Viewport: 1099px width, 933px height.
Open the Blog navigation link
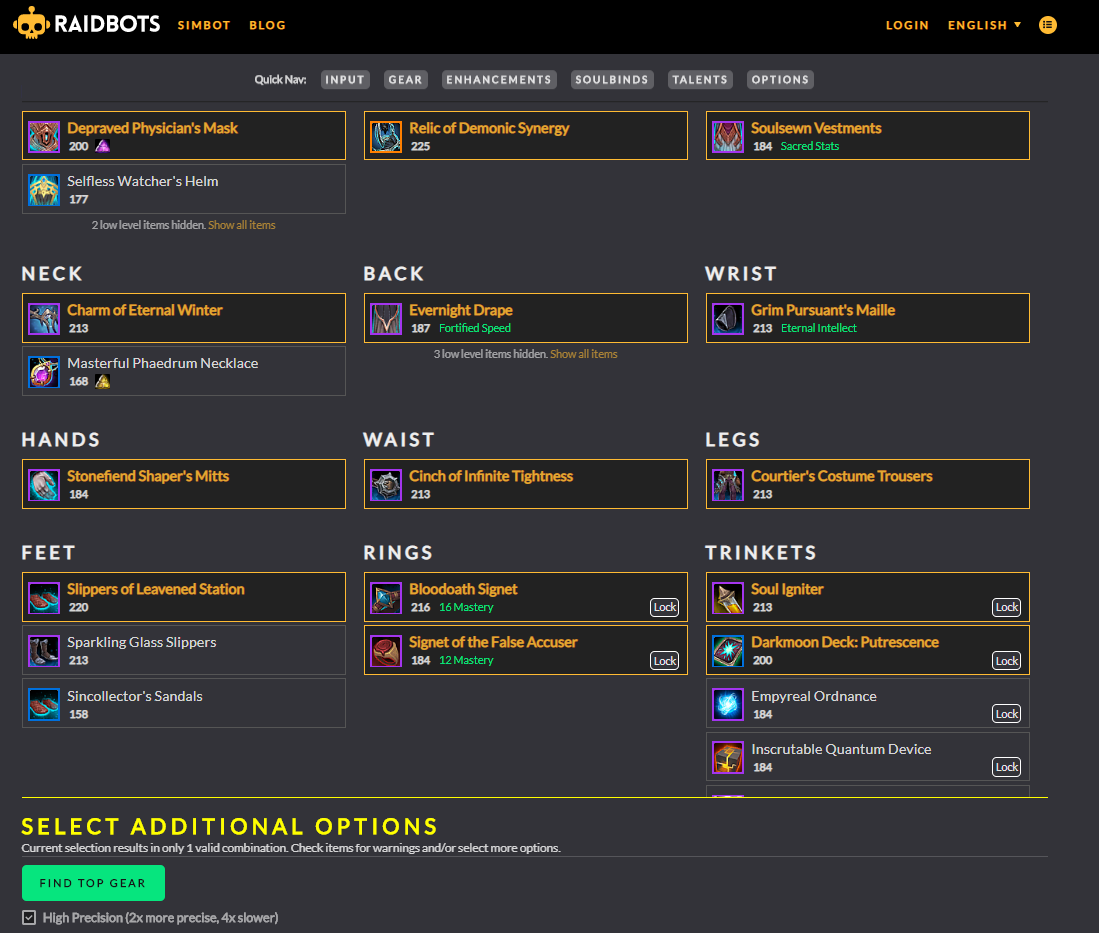(268, 25)
